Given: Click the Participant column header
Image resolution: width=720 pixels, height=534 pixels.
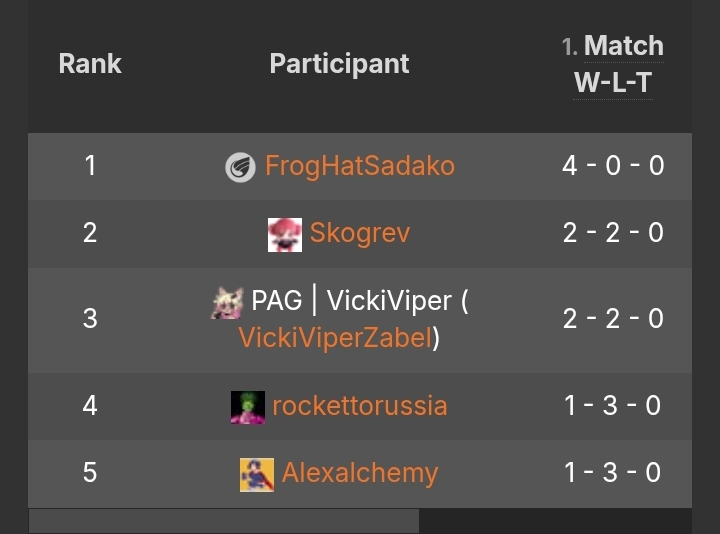Looking at the screenshot, I should (x=339, y=64).
